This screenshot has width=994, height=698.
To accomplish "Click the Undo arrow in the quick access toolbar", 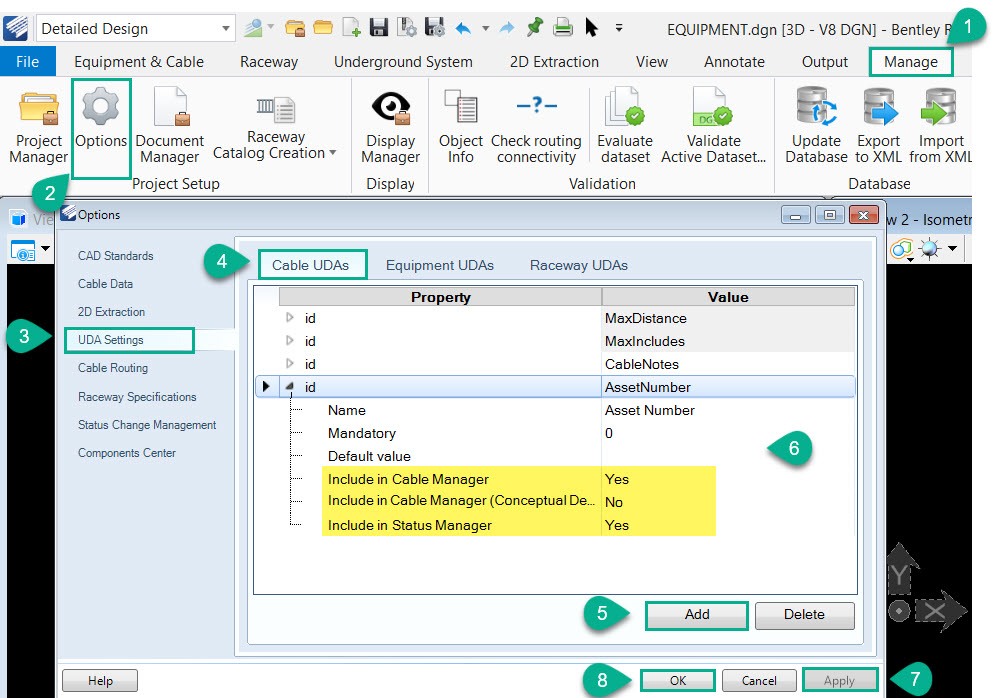I will click(x=463, y=28).
